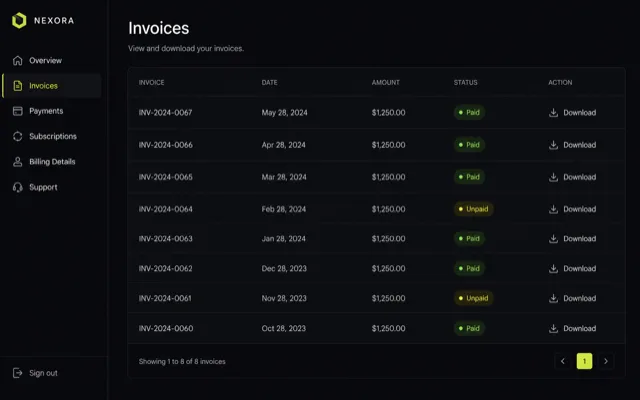This screenshot has width=640, height=400.
Task: Open Overview via the home icon
Action: click(18, 60)
